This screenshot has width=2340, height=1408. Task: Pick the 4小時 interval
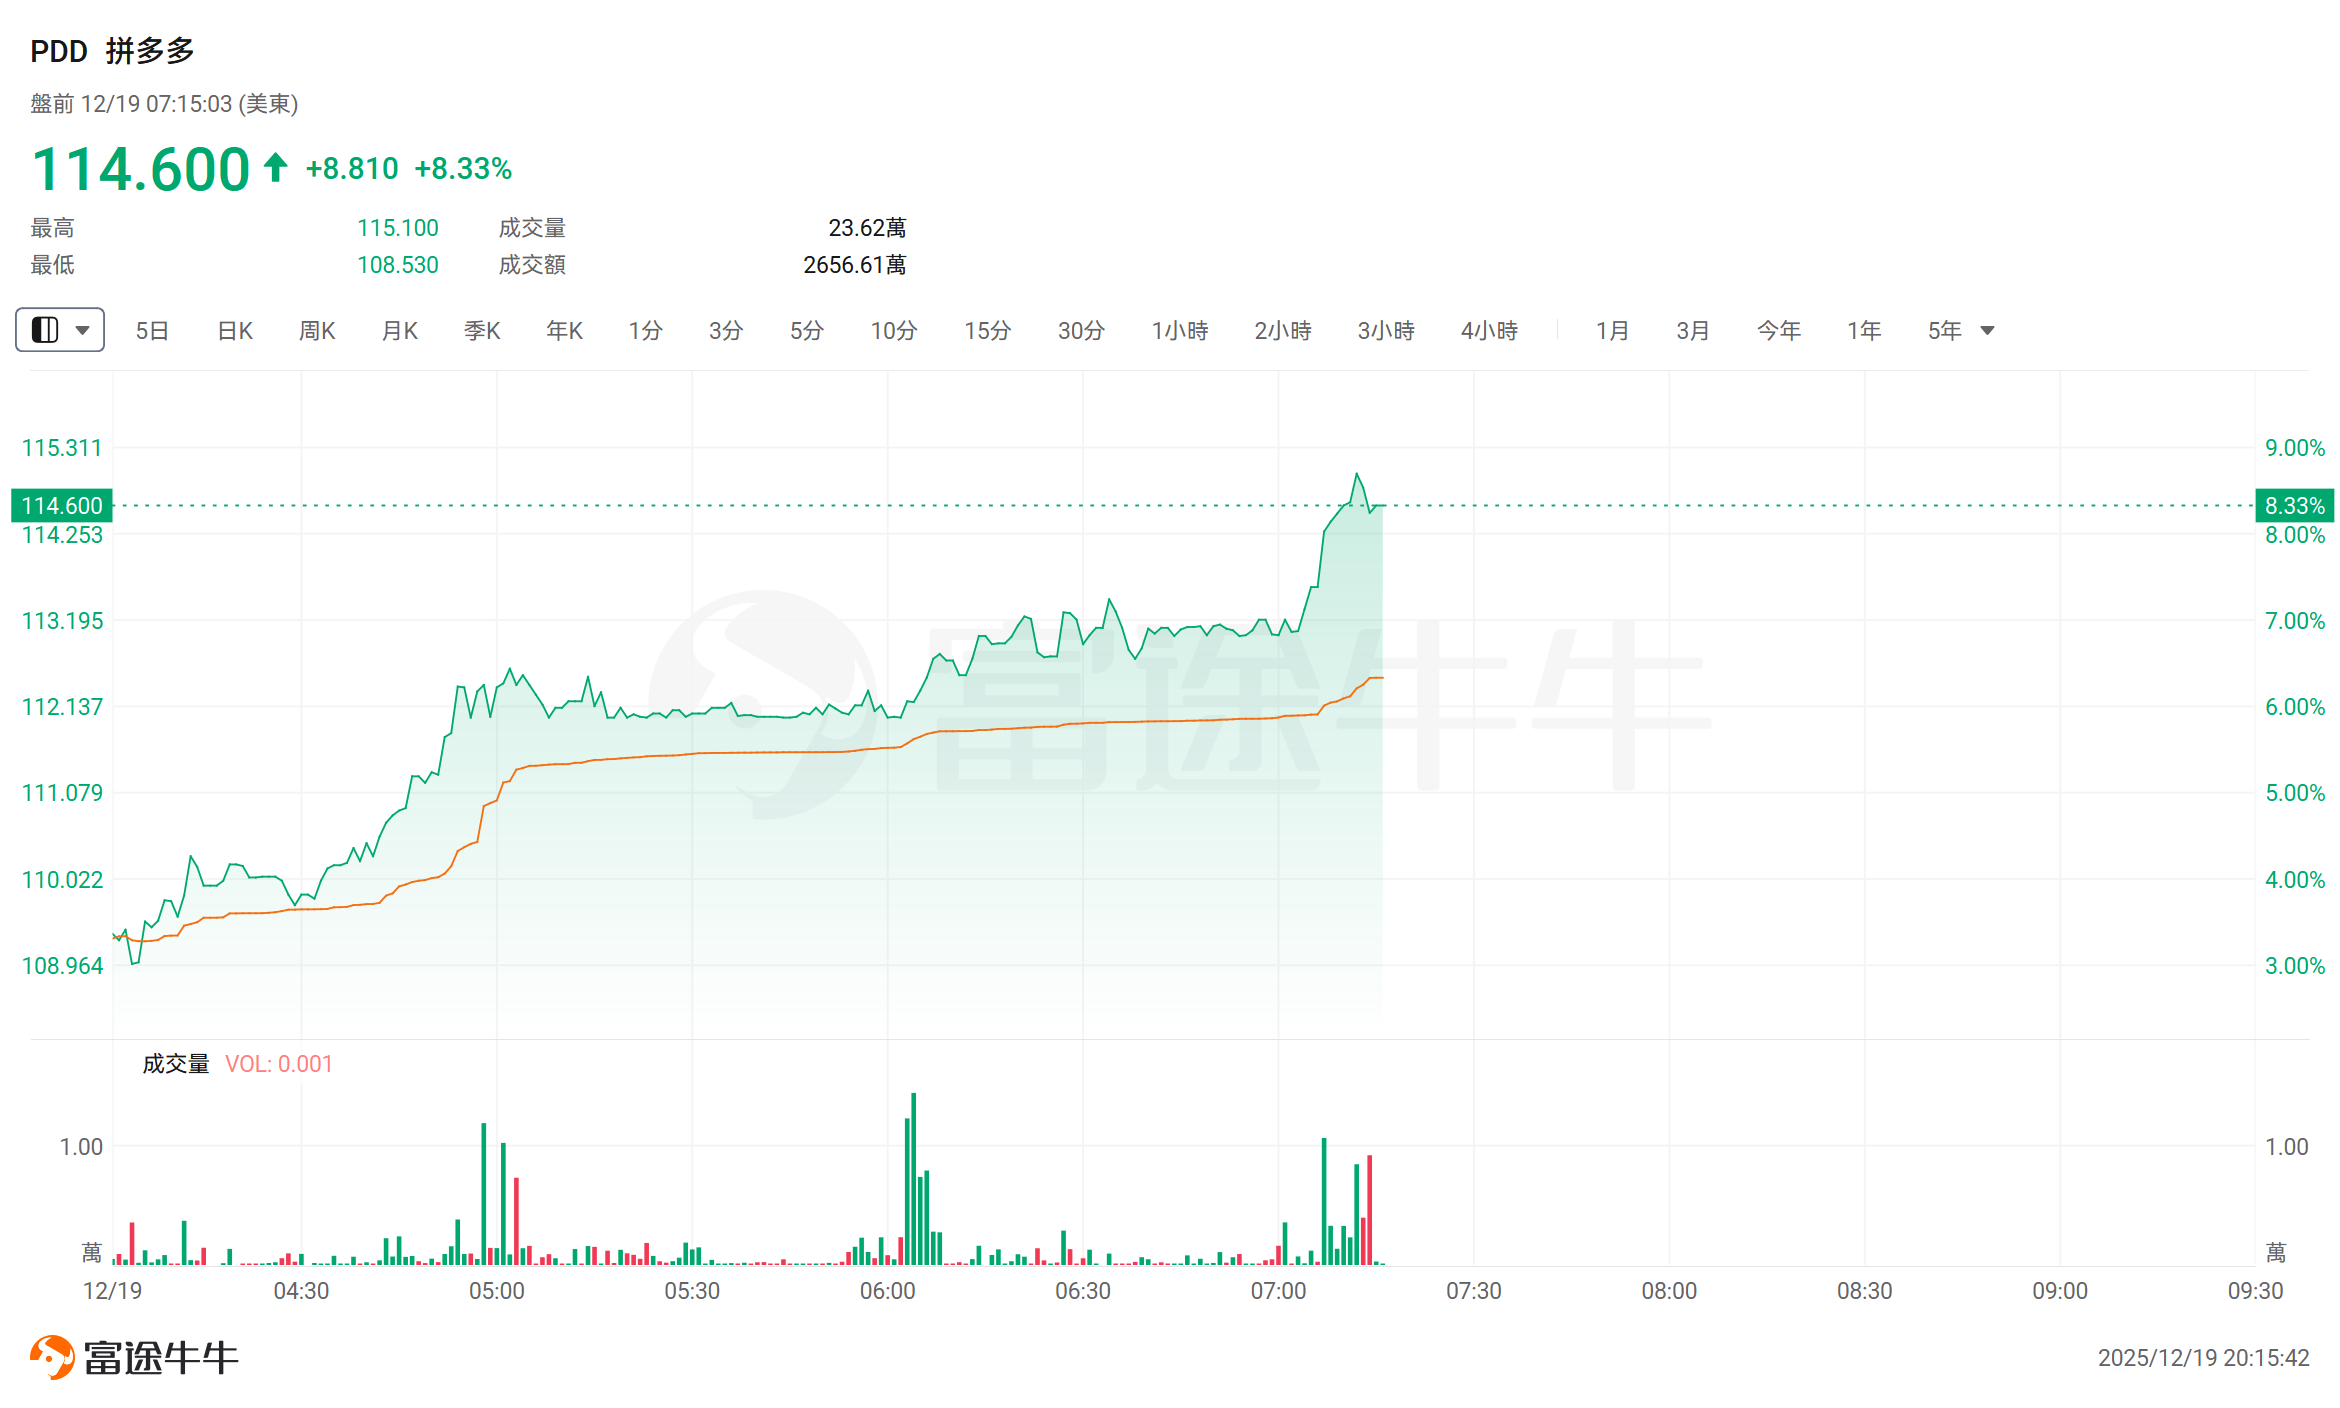point(1489,331)
